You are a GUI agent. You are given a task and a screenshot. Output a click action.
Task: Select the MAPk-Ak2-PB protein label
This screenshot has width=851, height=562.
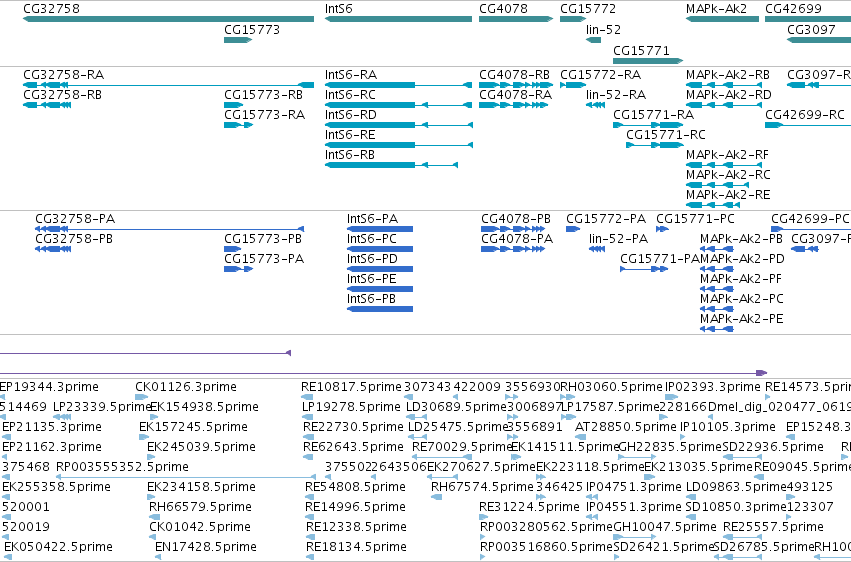tap(741, 239)
